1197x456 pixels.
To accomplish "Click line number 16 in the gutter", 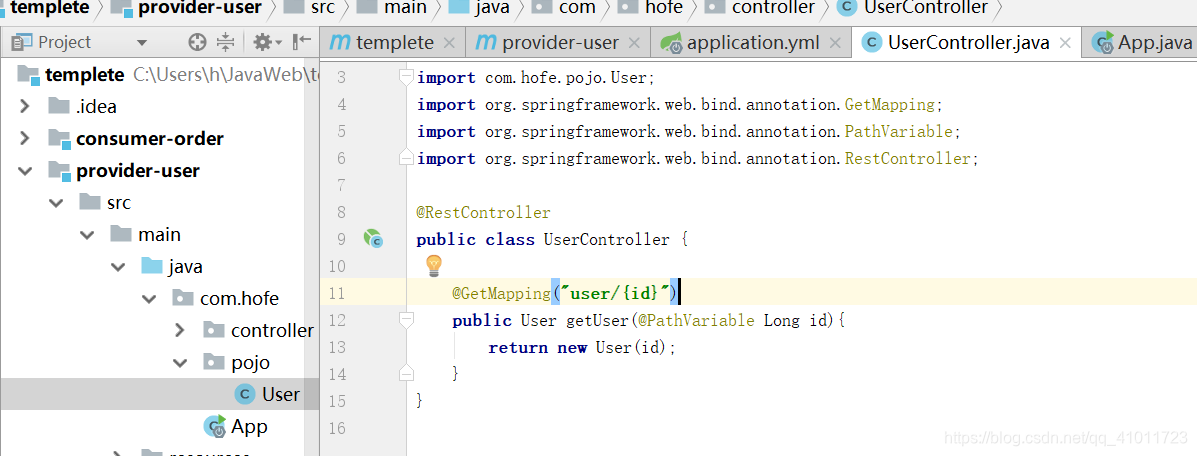I will click(337, 428).
